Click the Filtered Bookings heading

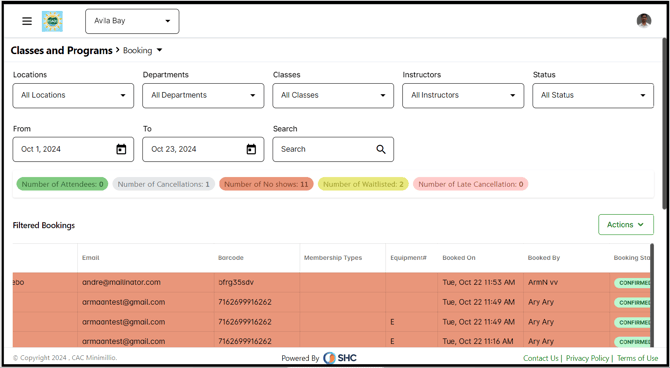(x=44, y=225)
